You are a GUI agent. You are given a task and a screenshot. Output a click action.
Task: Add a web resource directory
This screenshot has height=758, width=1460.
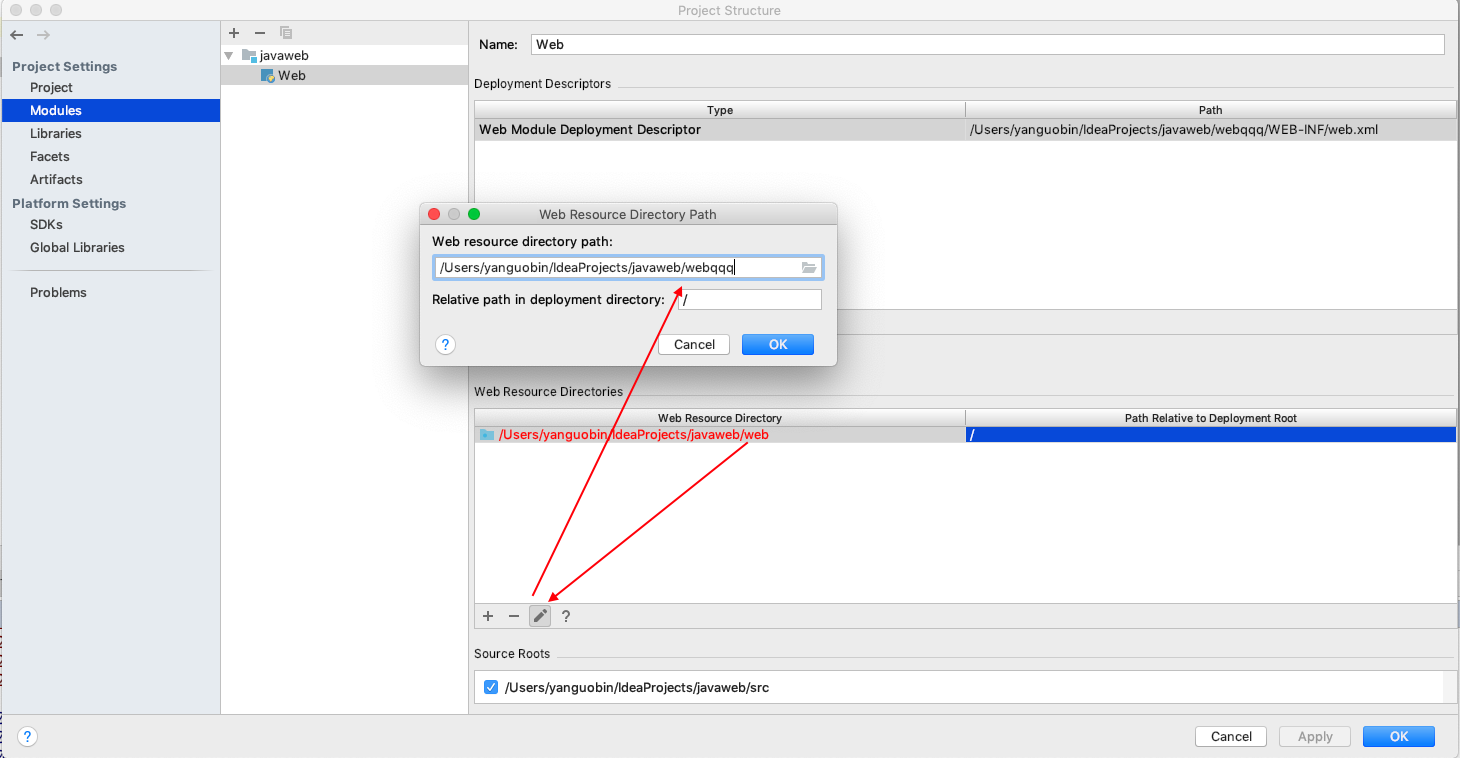(x=488, y=617)
